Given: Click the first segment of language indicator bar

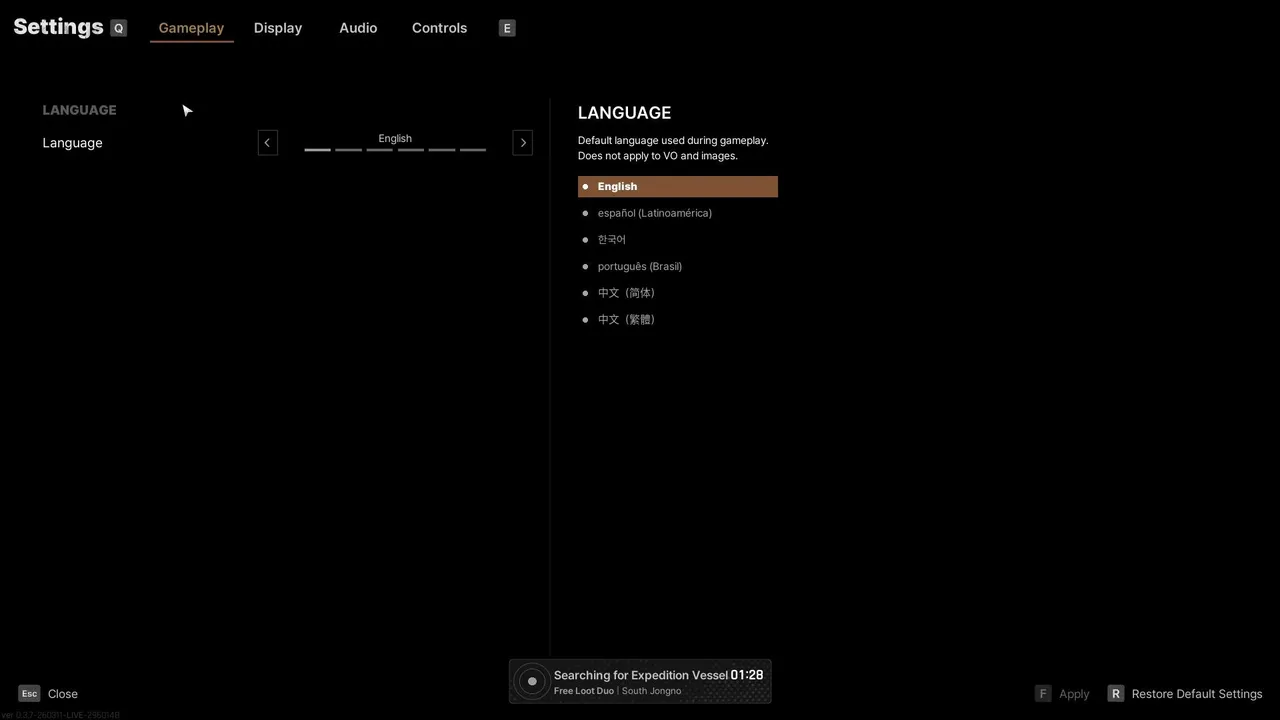Looking at the screenshot, I should click(318, 150).
